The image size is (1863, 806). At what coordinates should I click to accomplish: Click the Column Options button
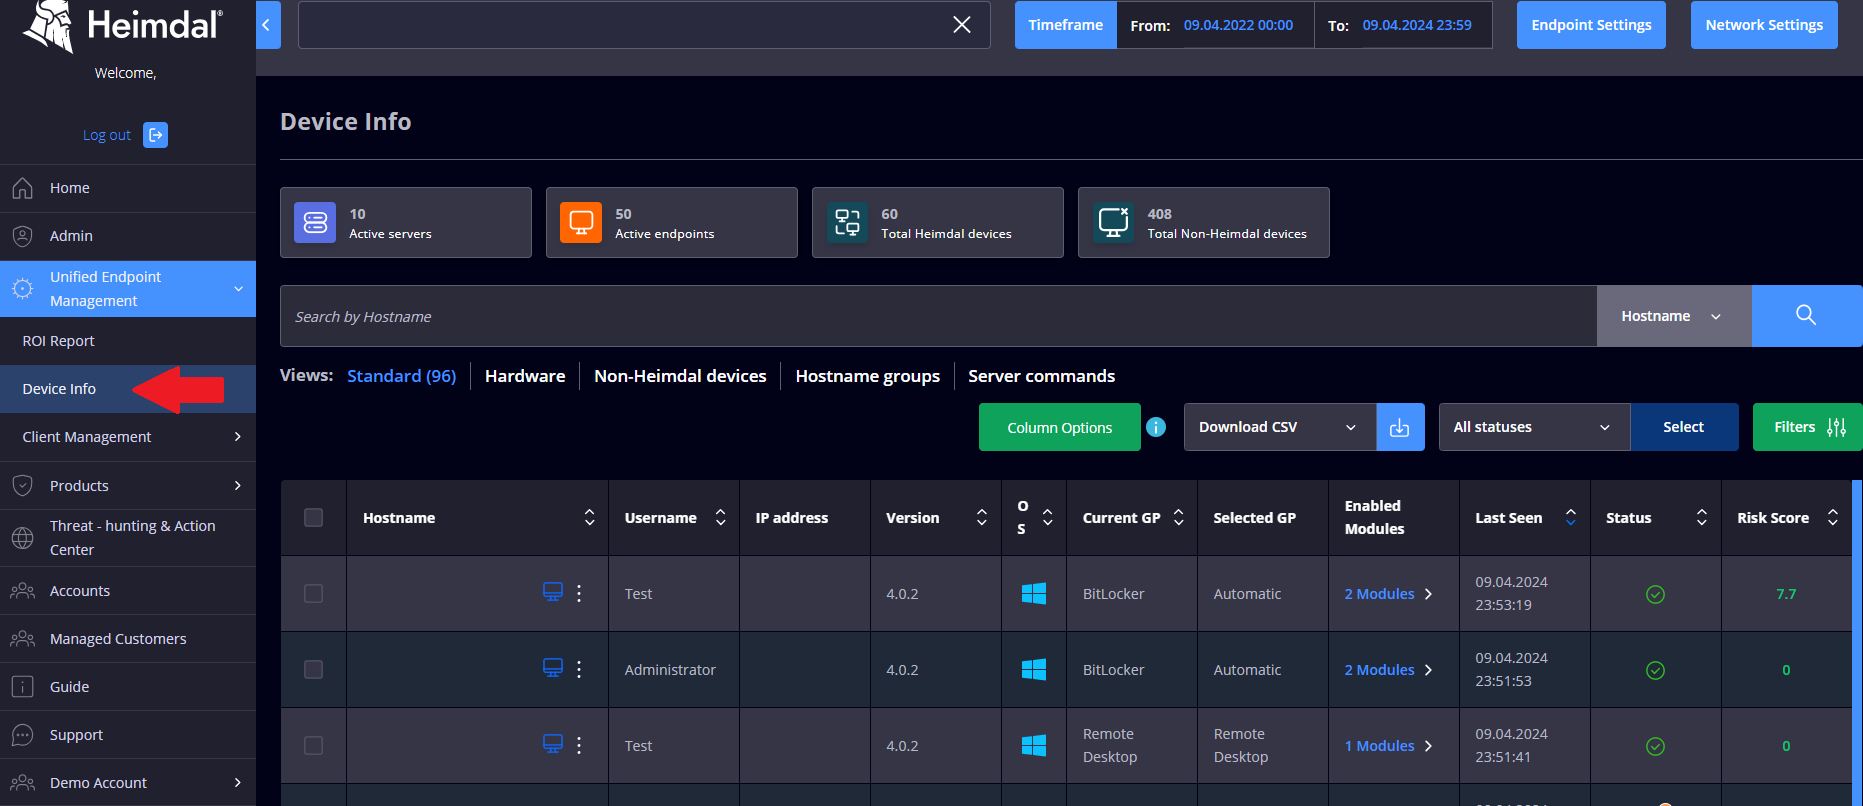click(1060, 427)
